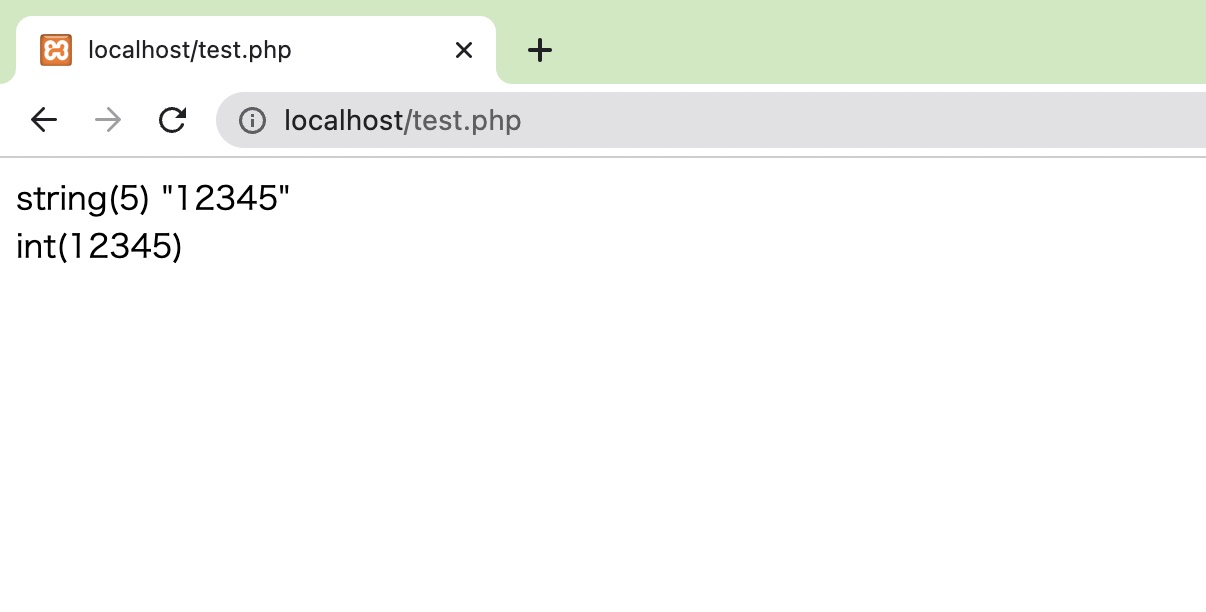Screen dimensions: 1206x612
Task: Click the X to close the test.php tab
Action: 463,49
